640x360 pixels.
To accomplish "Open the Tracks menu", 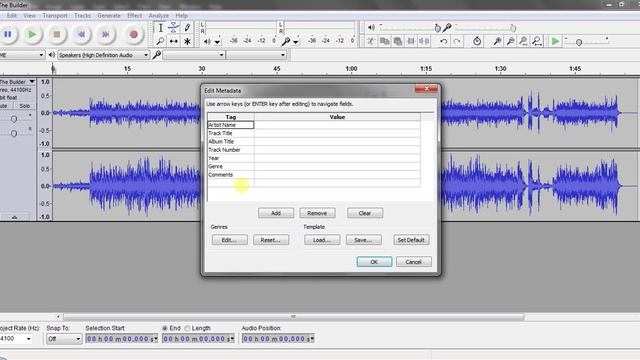I will coord(82,16).
